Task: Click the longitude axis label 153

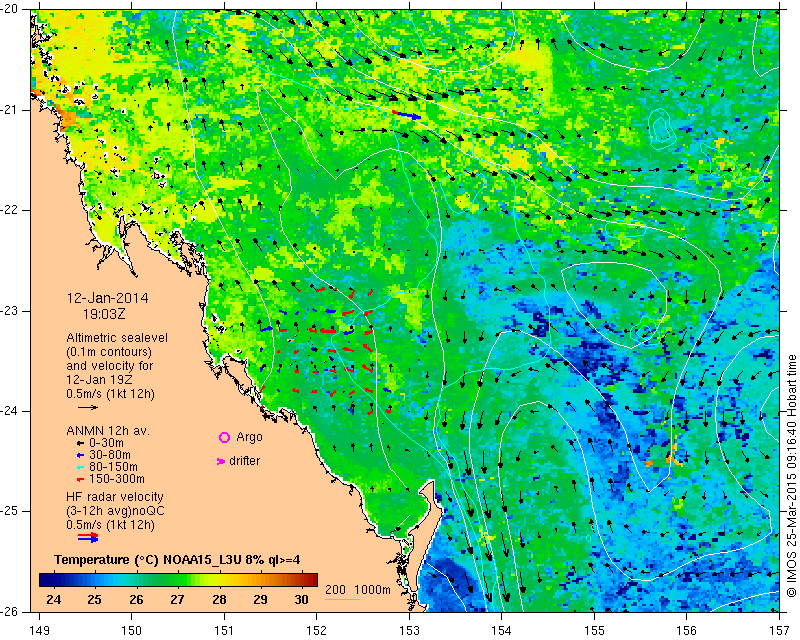Action: [x=409, y=631]
